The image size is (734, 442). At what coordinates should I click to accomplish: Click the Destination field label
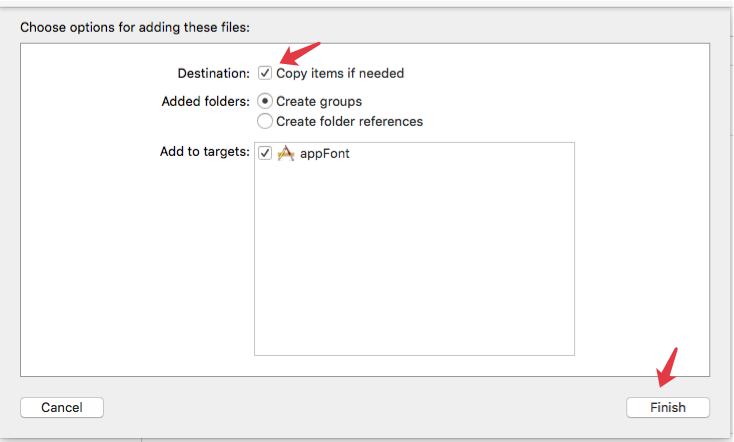214,73
